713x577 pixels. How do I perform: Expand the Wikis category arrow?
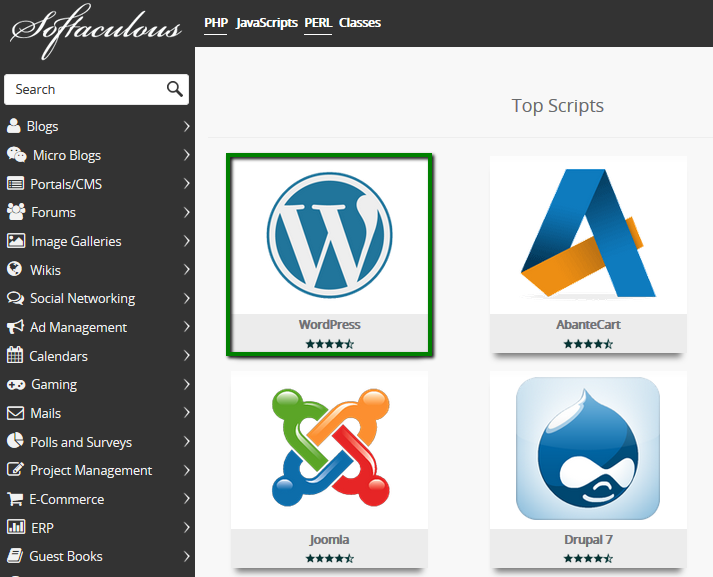point(186,270)
